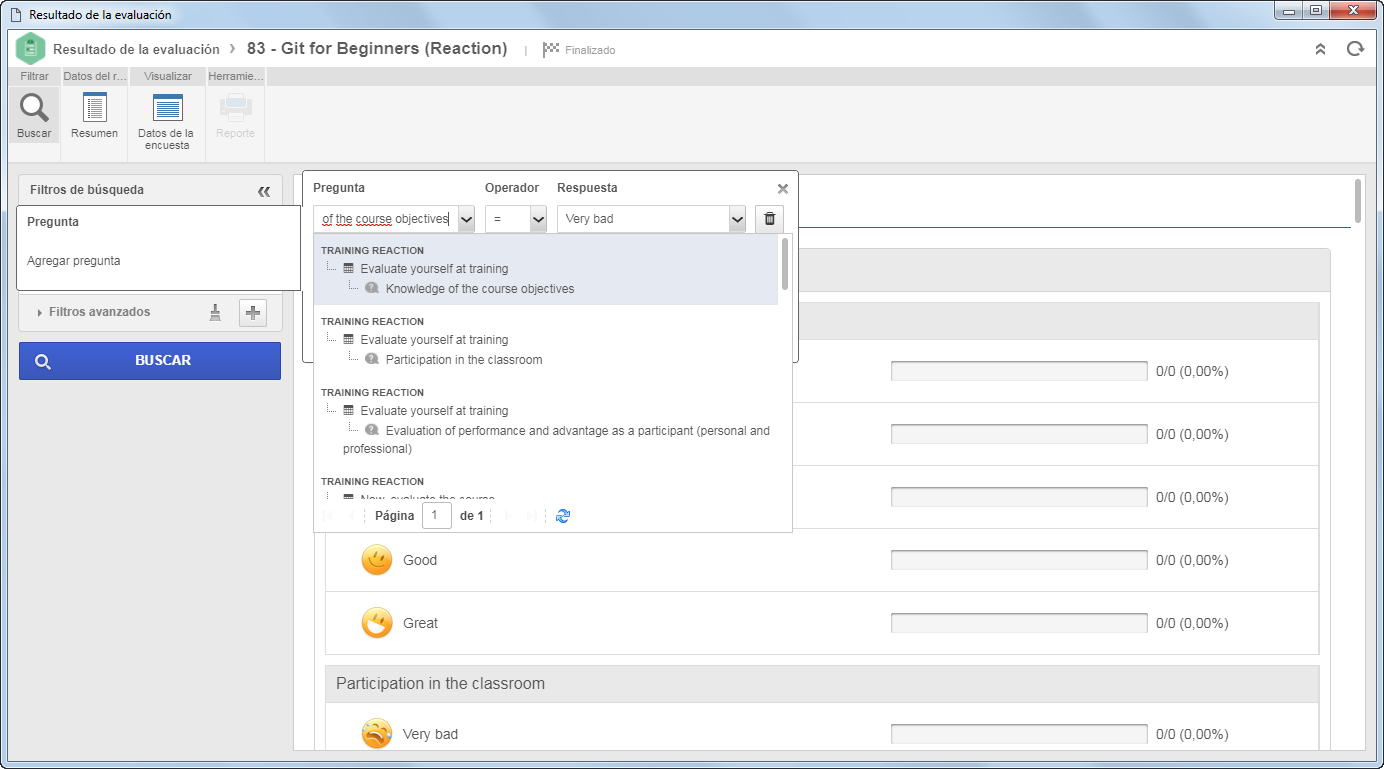Click the Good row 0/0 (0,00%) value
Image resolution: width=1384 pixels, height=769 pixels.
click(1192, 560)
